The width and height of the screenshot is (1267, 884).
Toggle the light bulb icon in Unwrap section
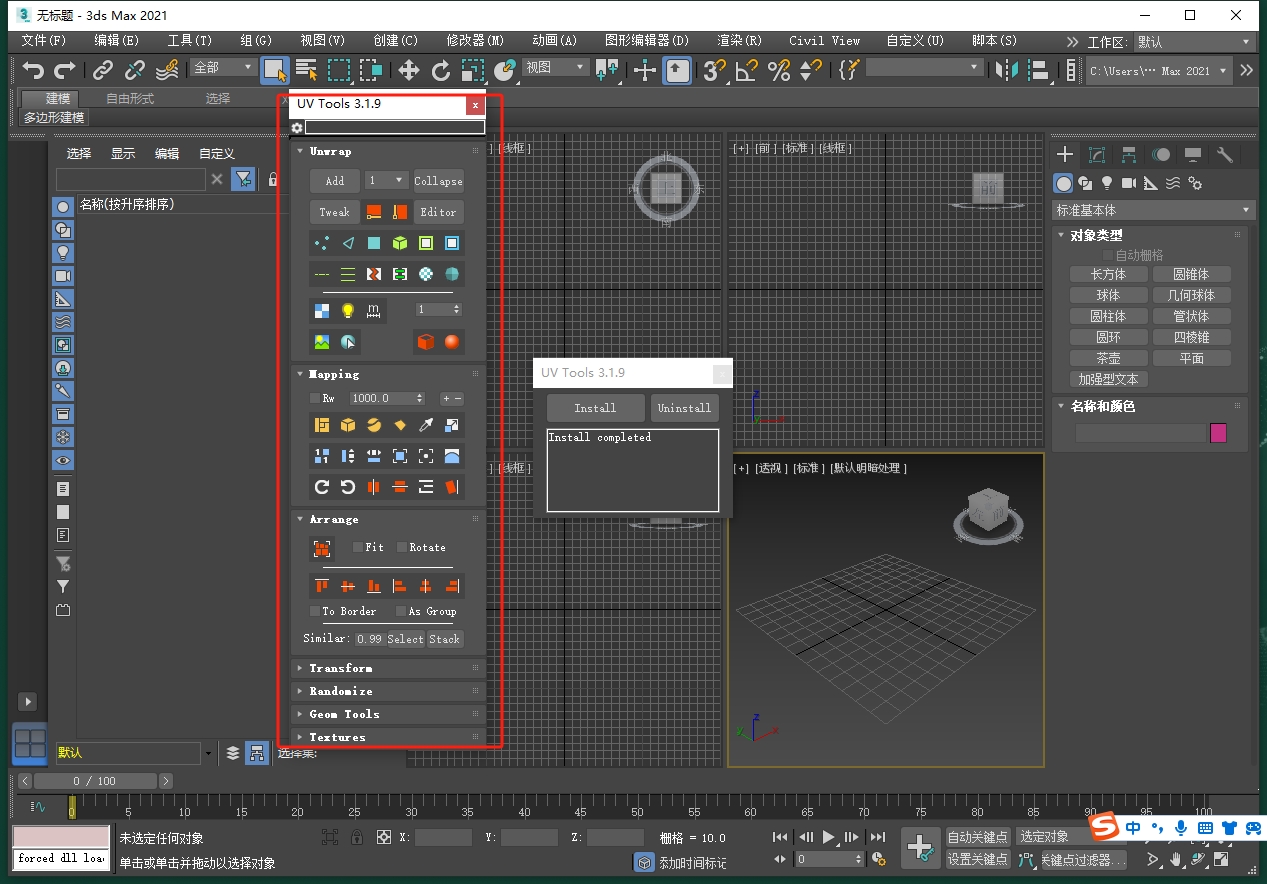[348, 311]
